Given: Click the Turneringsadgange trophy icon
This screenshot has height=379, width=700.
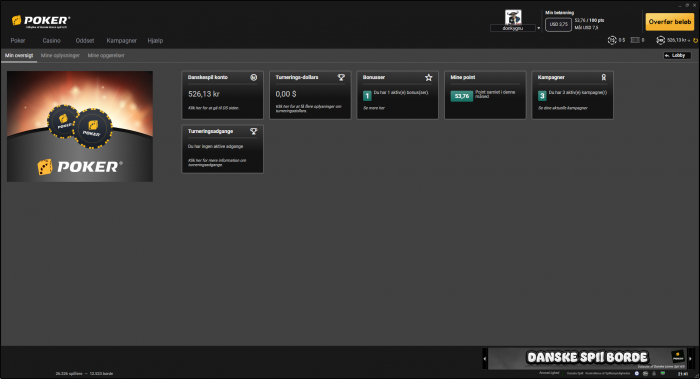Looking at the screenshot, I should pos(254,131).
